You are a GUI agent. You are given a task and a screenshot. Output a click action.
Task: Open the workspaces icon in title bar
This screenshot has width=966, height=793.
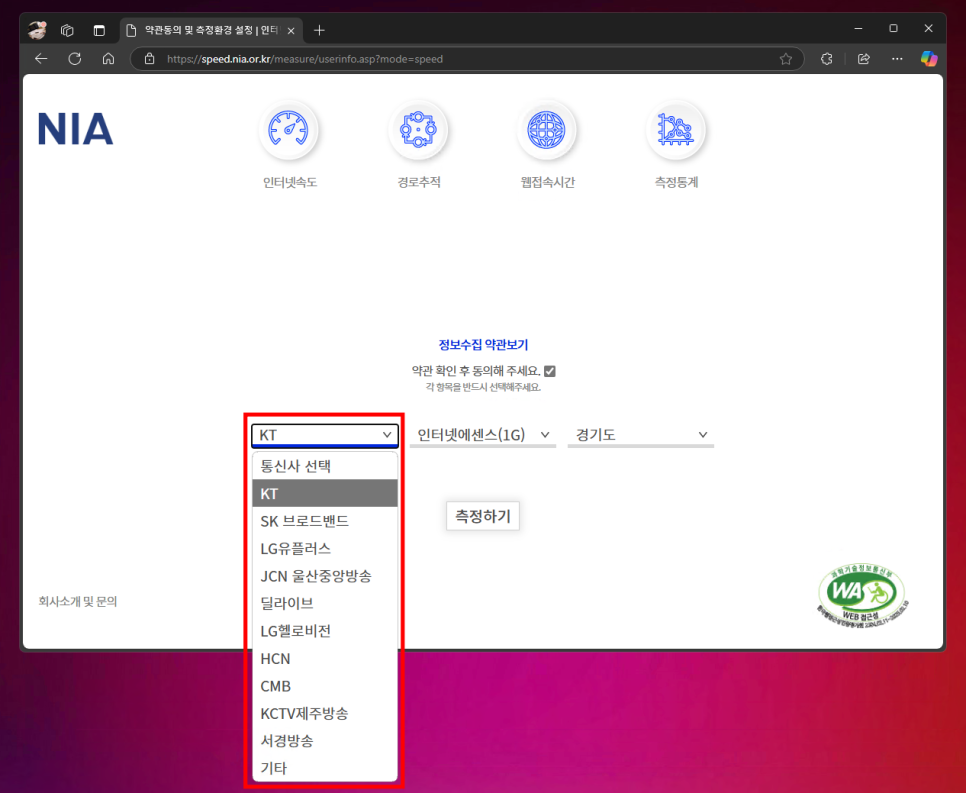[67, 30]
